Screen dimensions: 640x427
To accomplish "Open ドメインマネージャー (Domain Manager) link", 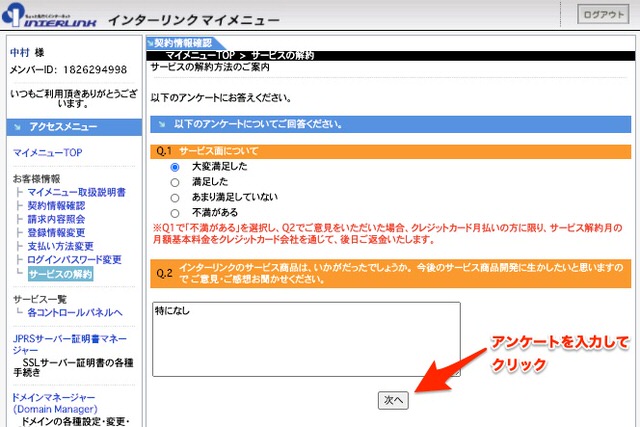I will [55, 403].
